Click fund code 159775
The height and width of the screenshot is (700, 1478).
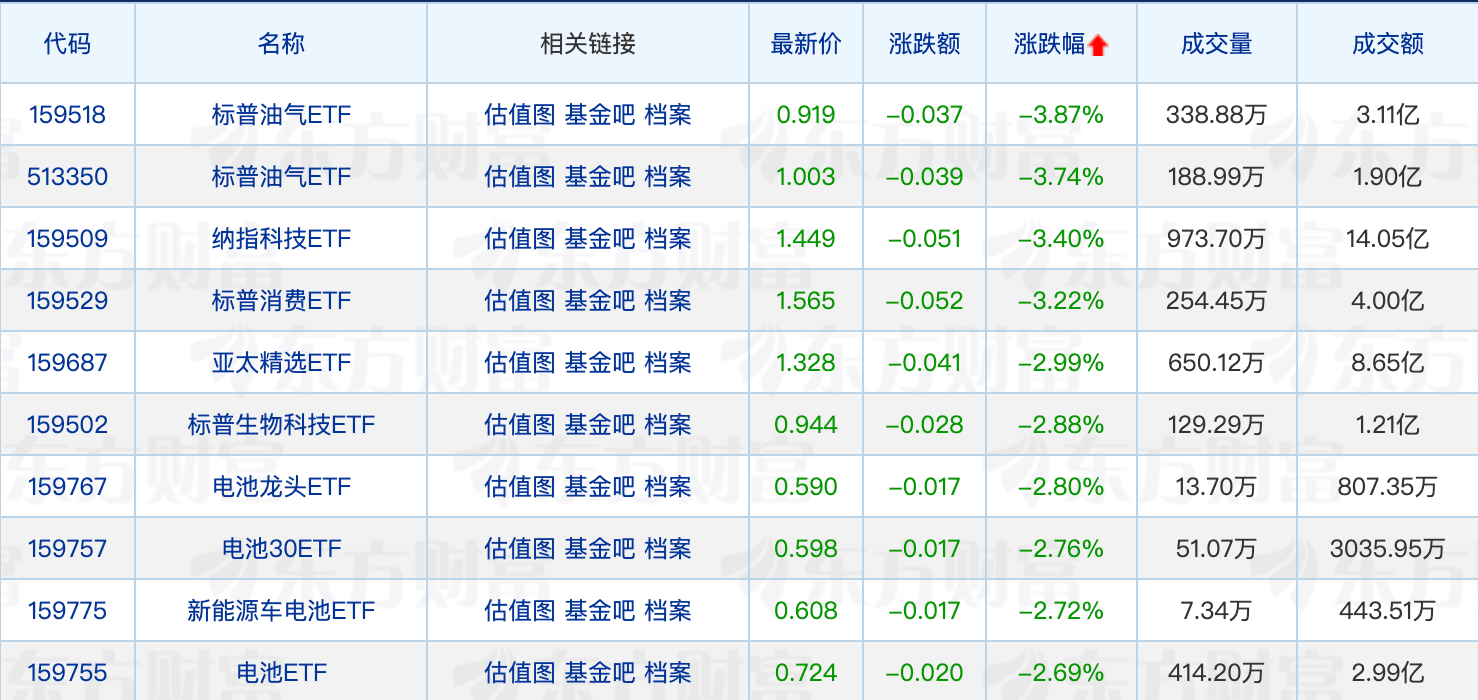tap(67, 611)
